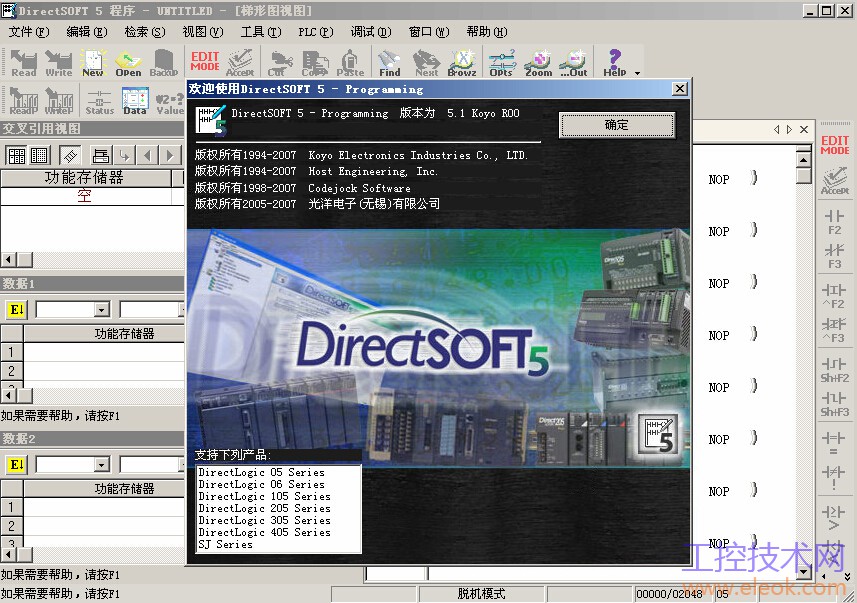Open the 文件(F) menu
Screen dimensions: 857x603
[29, 32]
